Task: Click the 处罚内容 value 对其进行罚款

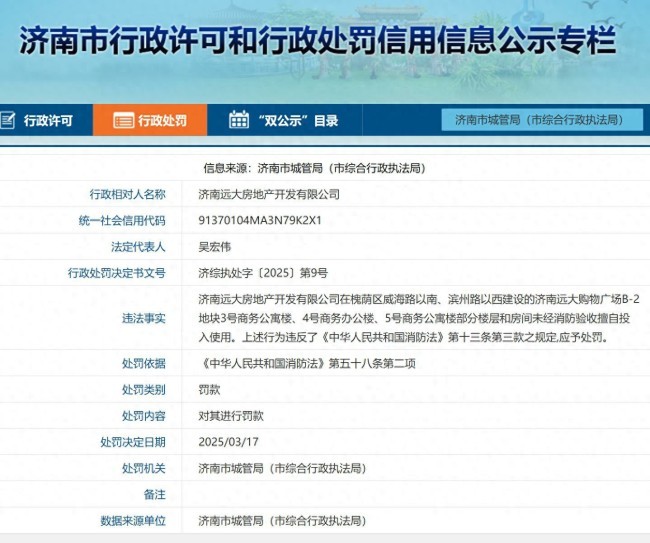Action: coord(231,416)
